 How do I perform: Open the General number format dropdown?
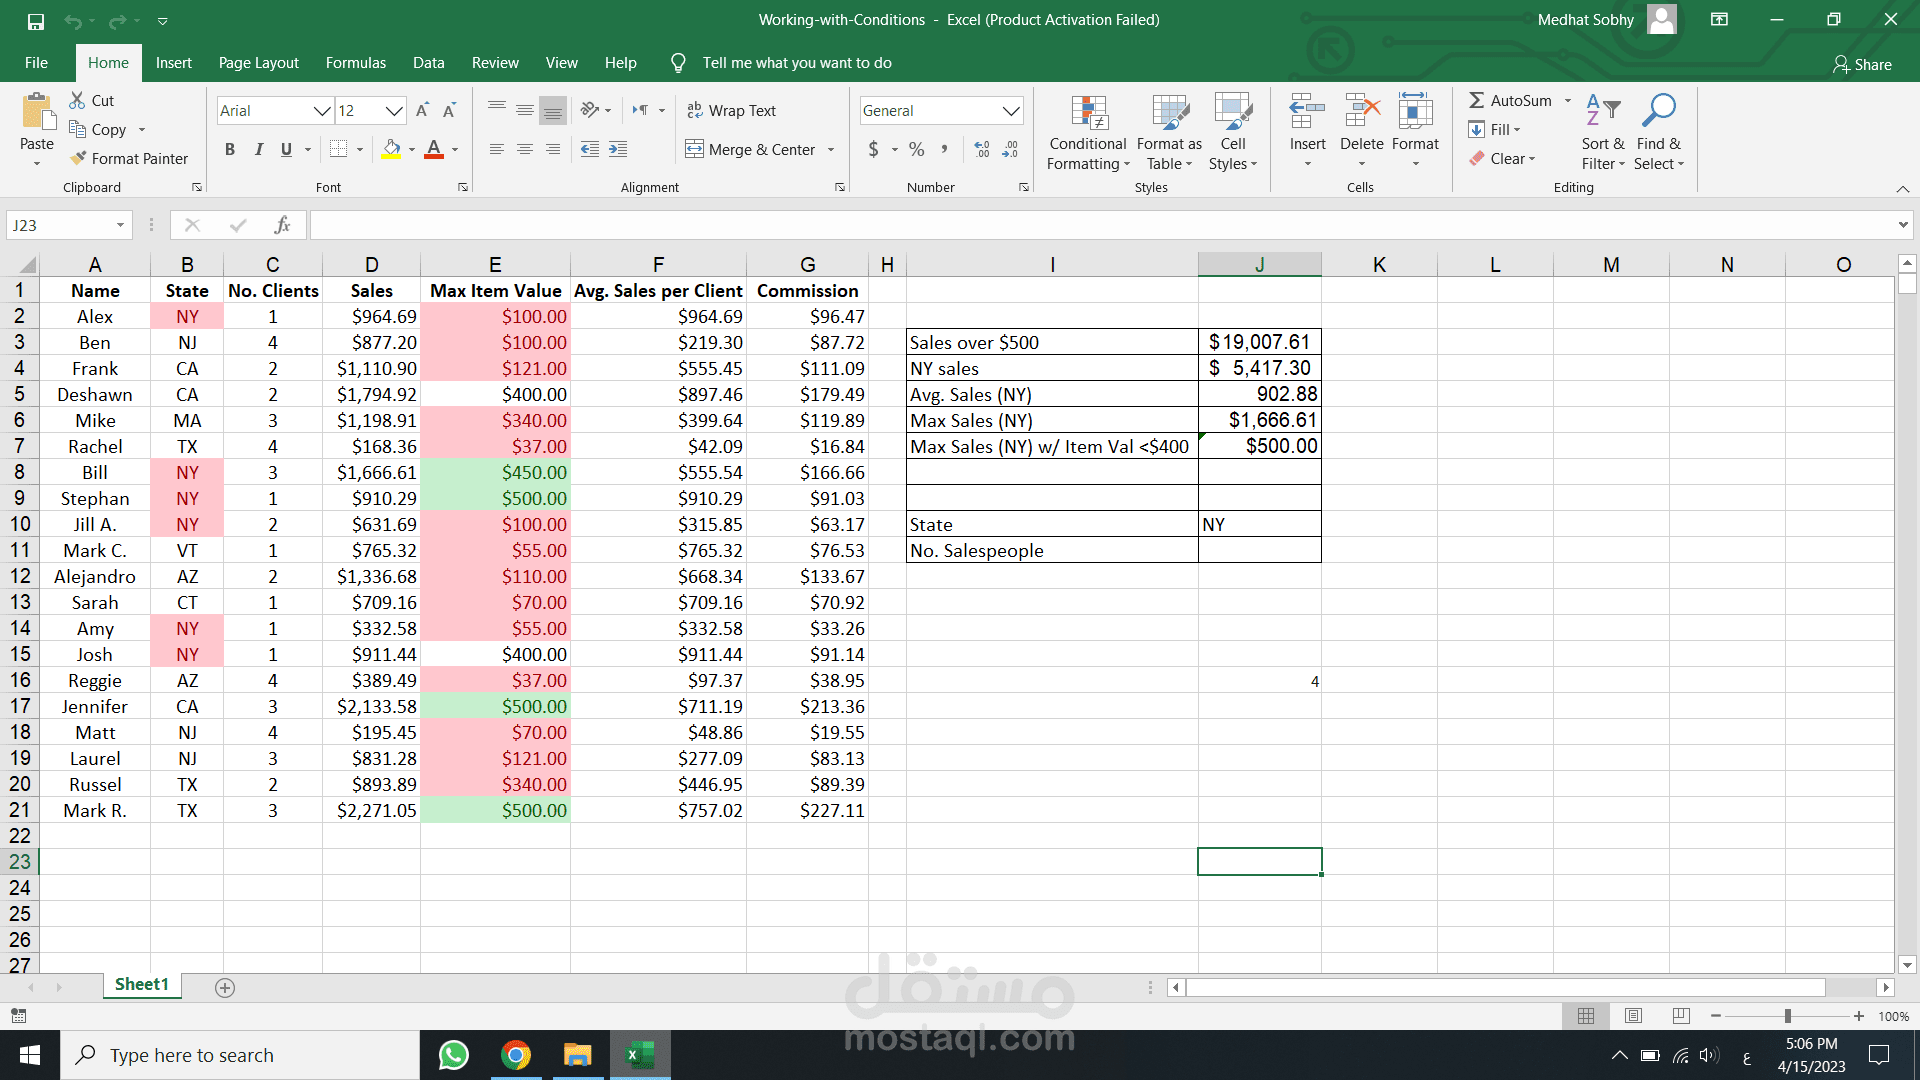[x=1011, y=110]
